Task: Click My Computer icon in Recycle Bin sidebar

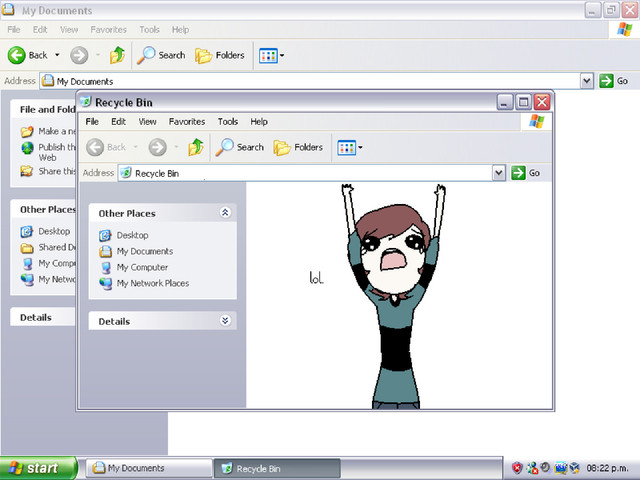Action: coord(105,268)
